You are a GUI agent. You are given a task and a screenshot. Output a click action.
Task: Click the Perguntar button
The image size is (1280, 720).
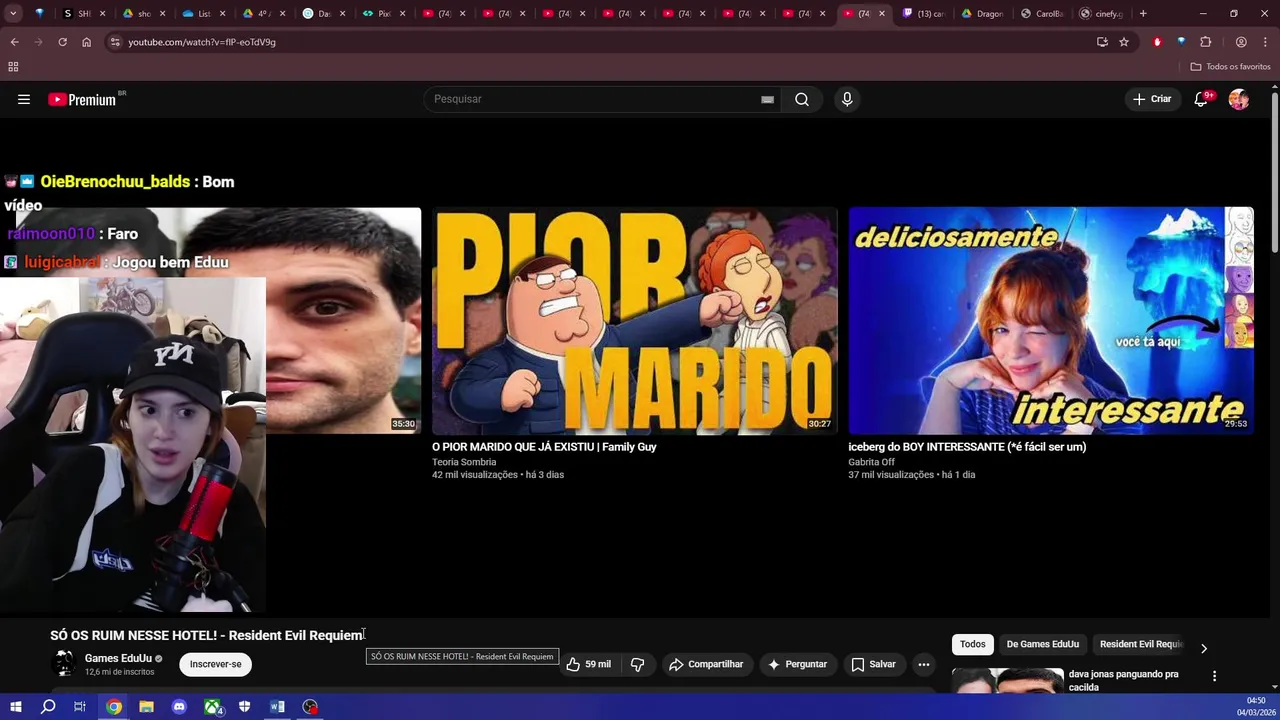click(797, 664)
